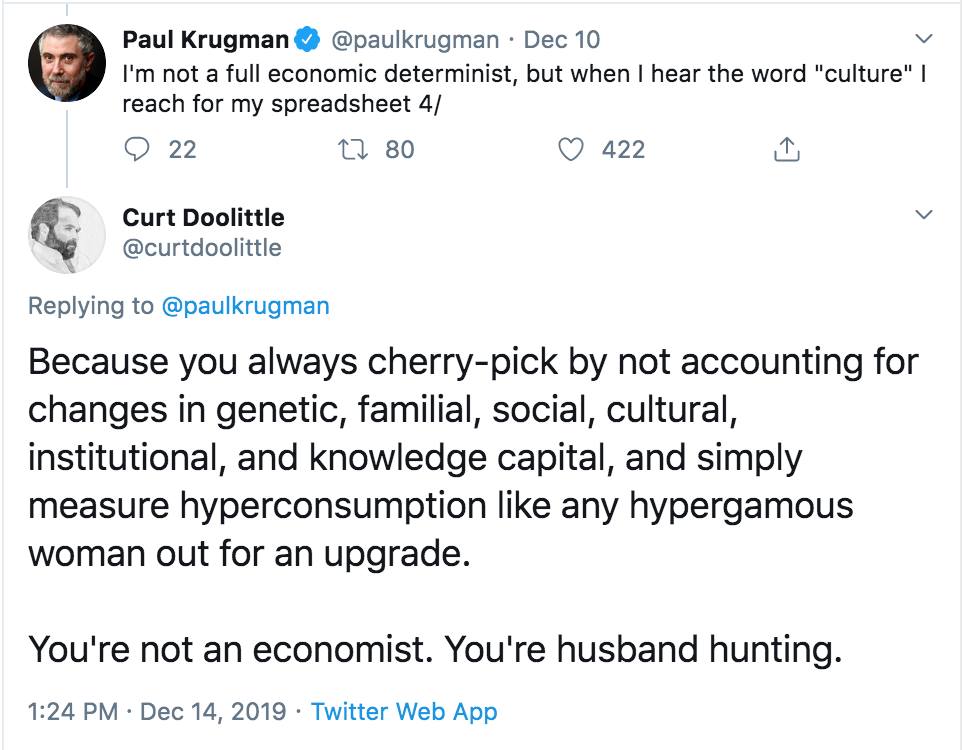Expand the menu chevron on Doolittle's tweet
The image size is (964, 750).
[x=924, y=215]
